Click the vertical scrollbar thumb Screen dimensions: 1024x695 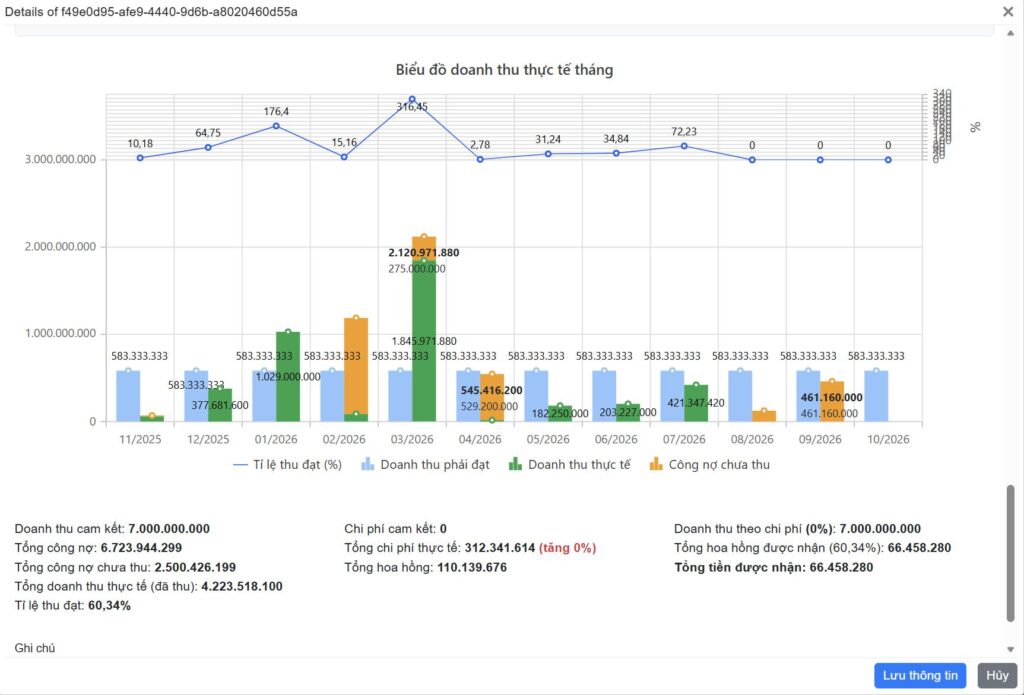click(x=1010, y=553)
